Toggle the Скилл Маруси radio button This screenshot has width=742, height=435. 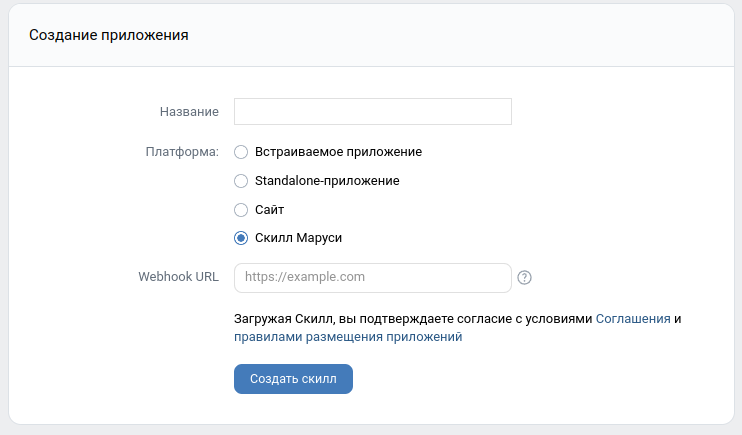(x=240, y=238)
